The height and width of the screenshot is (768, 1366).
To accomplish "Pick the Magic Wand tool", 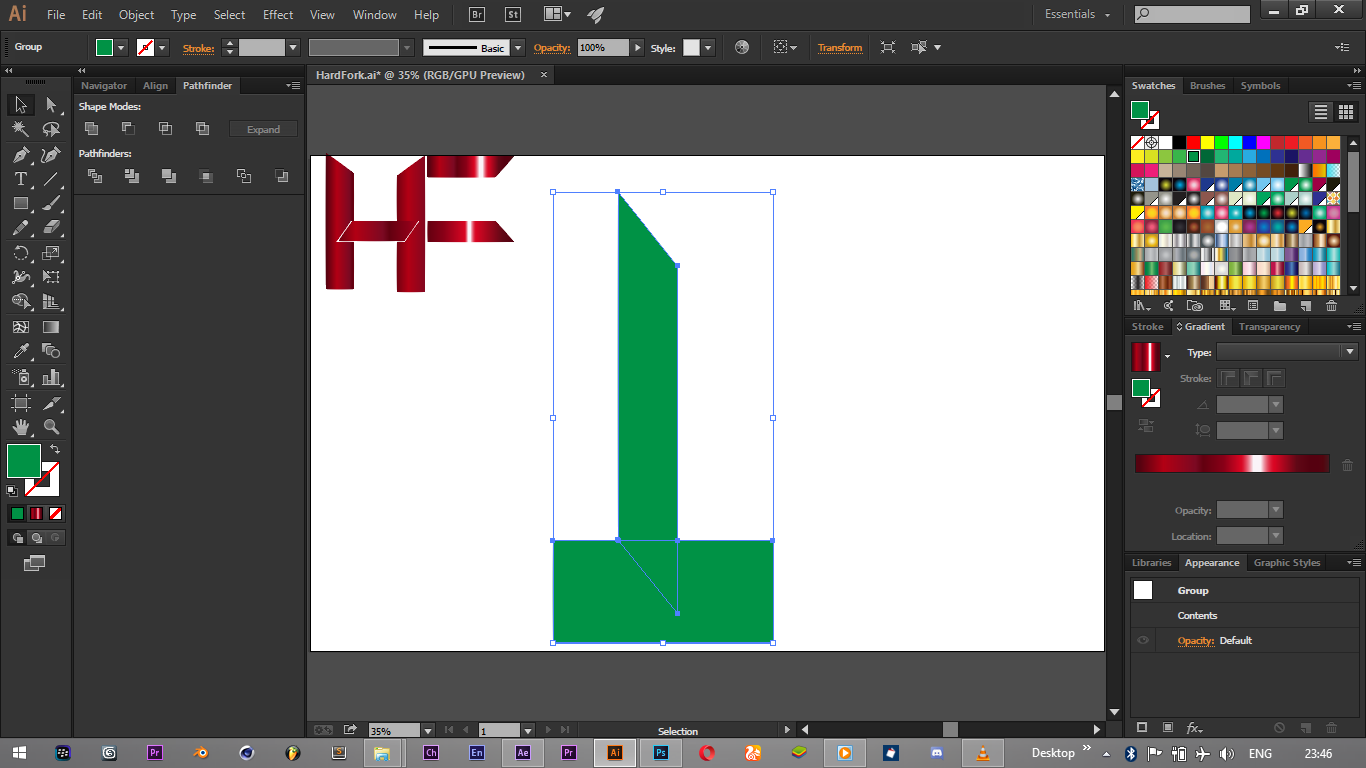I will tap(20, 129).
